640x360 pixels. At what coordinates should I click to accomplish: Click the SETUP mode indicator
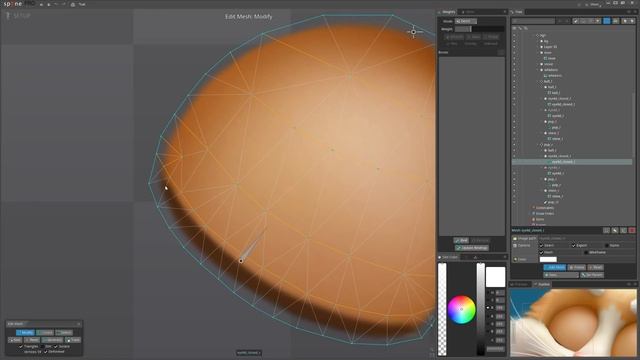tap(18, 16)
